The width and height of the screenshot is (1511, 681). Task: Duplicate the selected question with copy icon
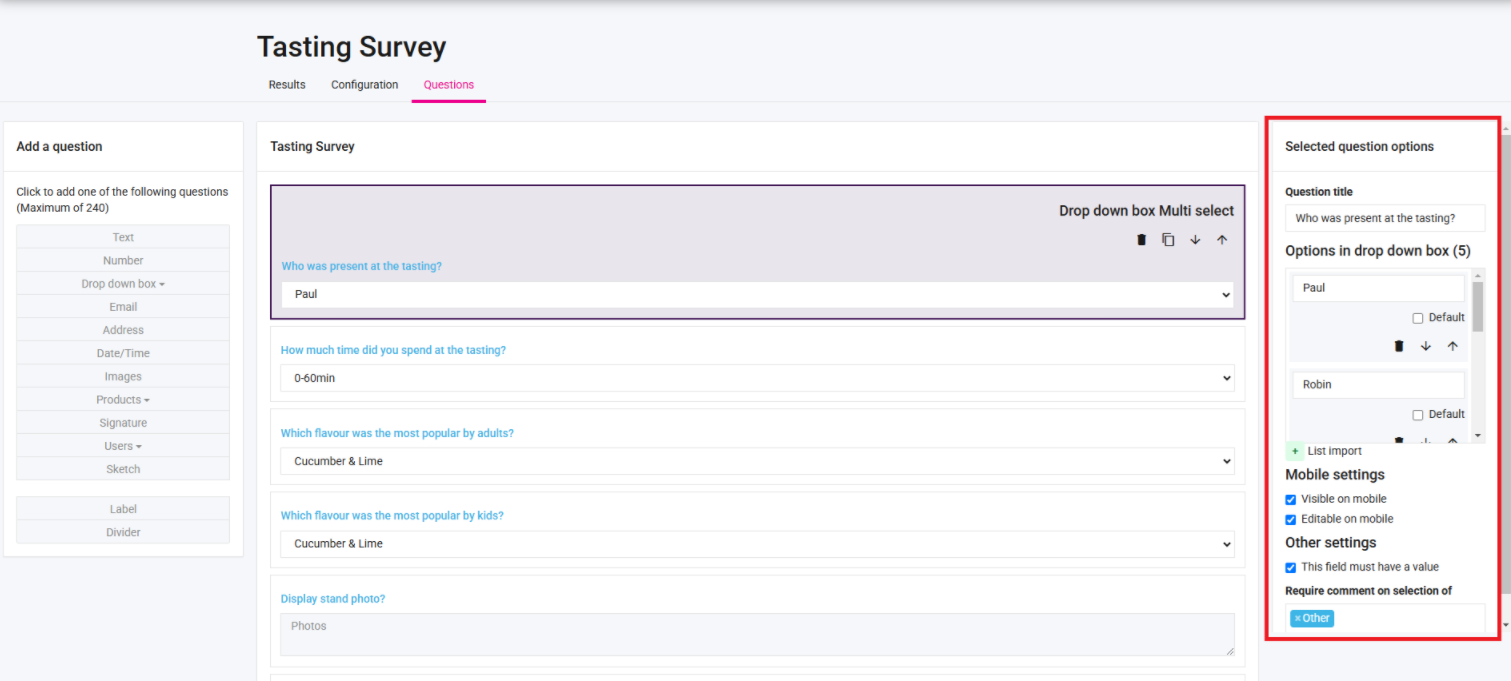click(1168, 240)
